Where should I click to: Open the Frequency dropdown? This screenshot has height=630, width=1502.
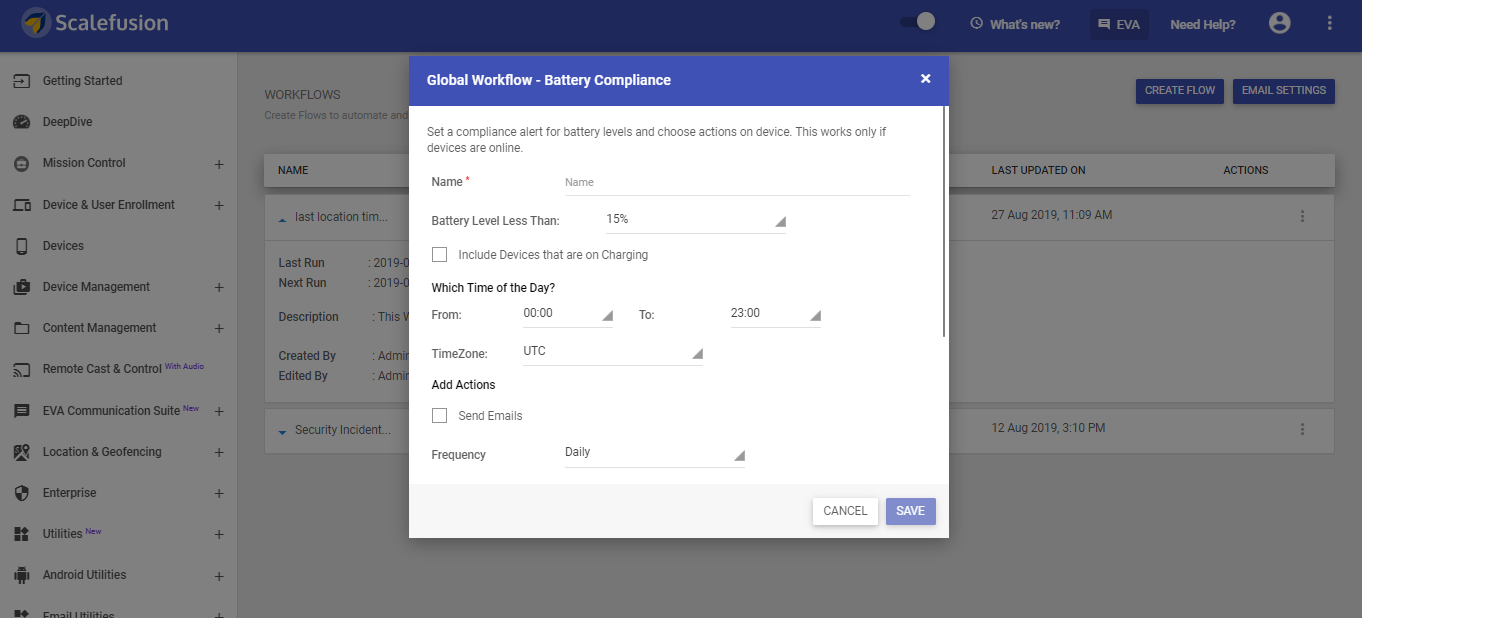point(655,454)
